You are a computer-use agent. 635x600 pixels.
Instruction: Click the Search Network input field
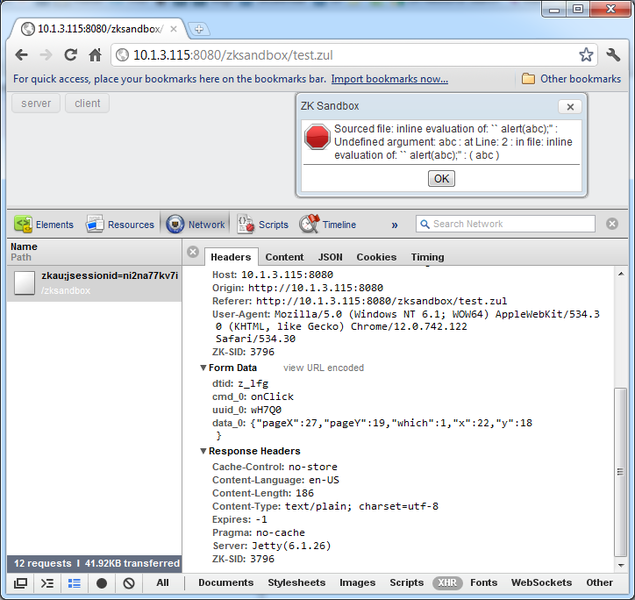[505, 224]
